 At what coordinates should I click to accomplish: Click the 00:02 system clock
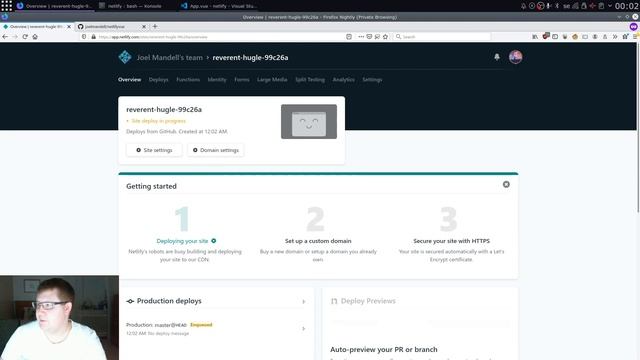click(627, 6)
